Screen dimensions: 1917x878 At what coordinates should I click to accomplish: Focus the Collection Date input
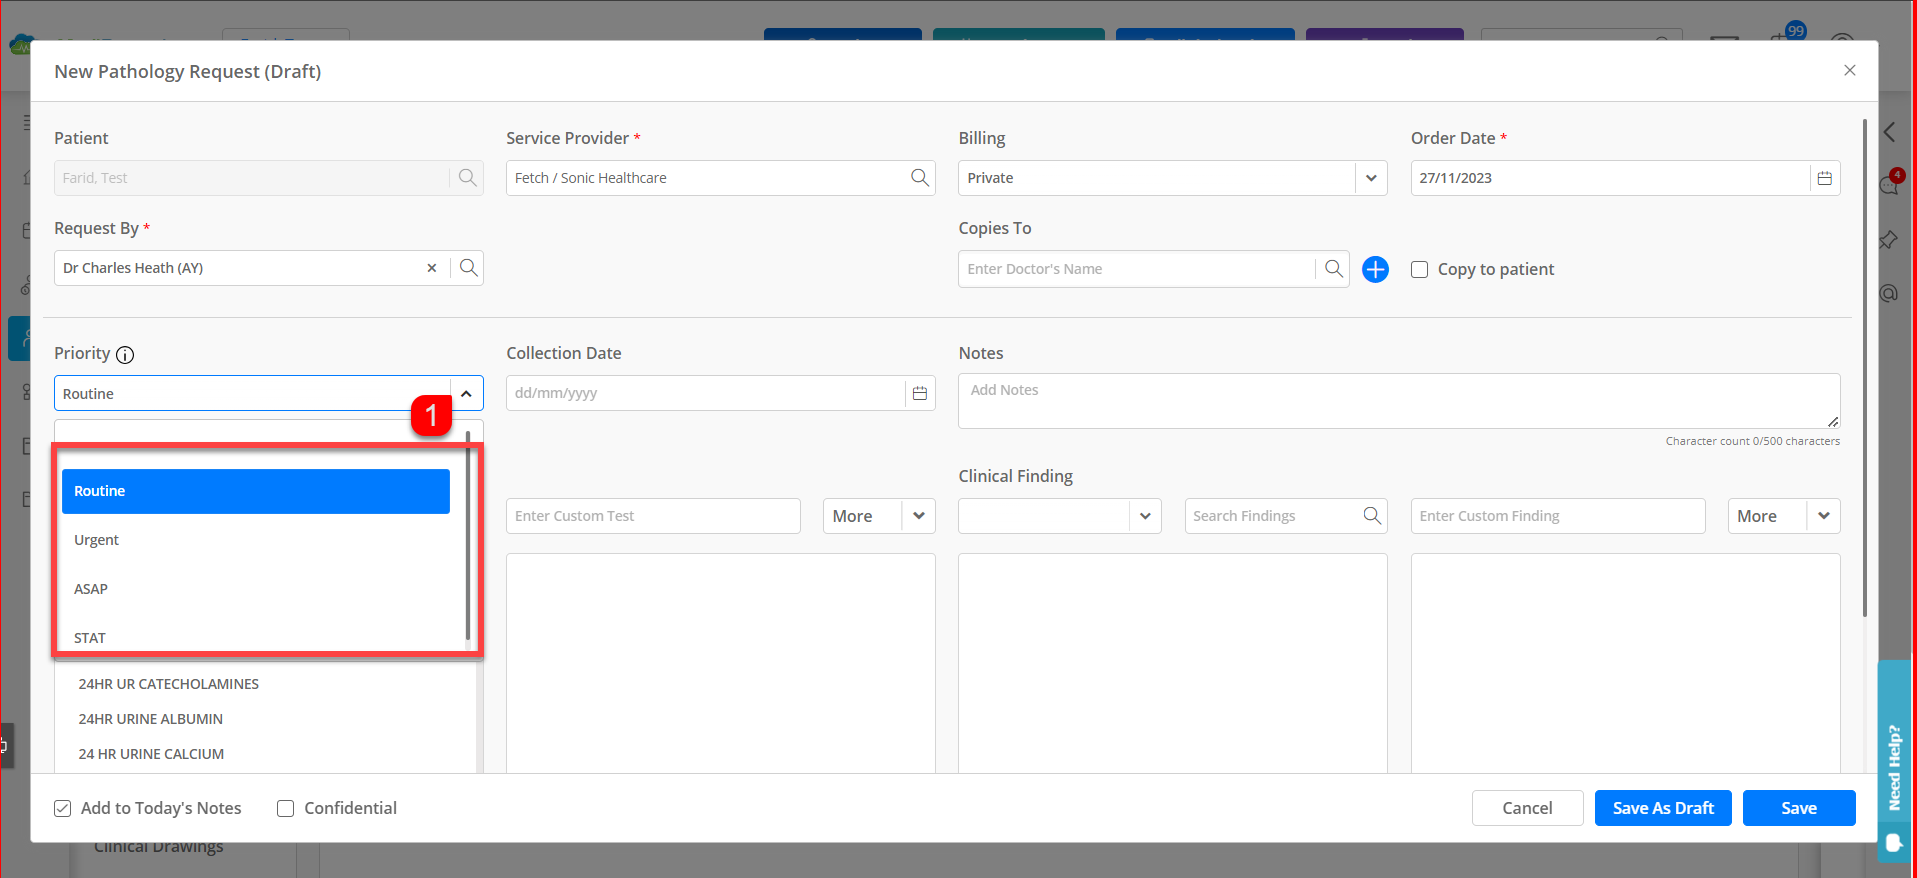click(x=706, y=393)
